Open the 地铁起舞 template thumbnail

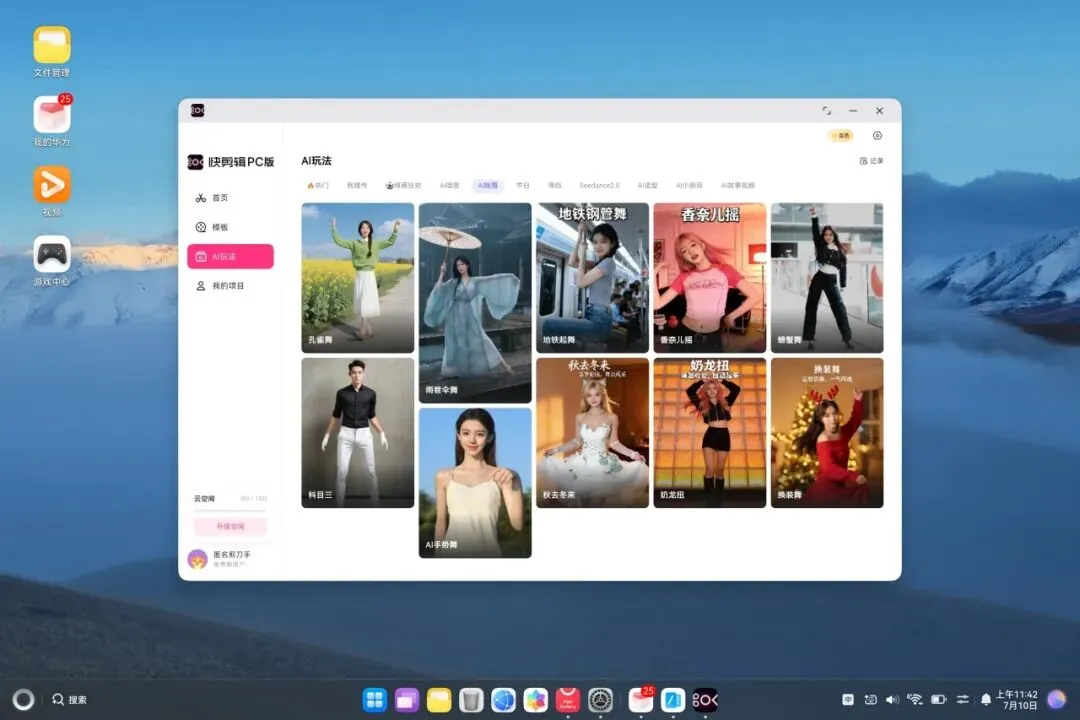[x=592, y=278]
